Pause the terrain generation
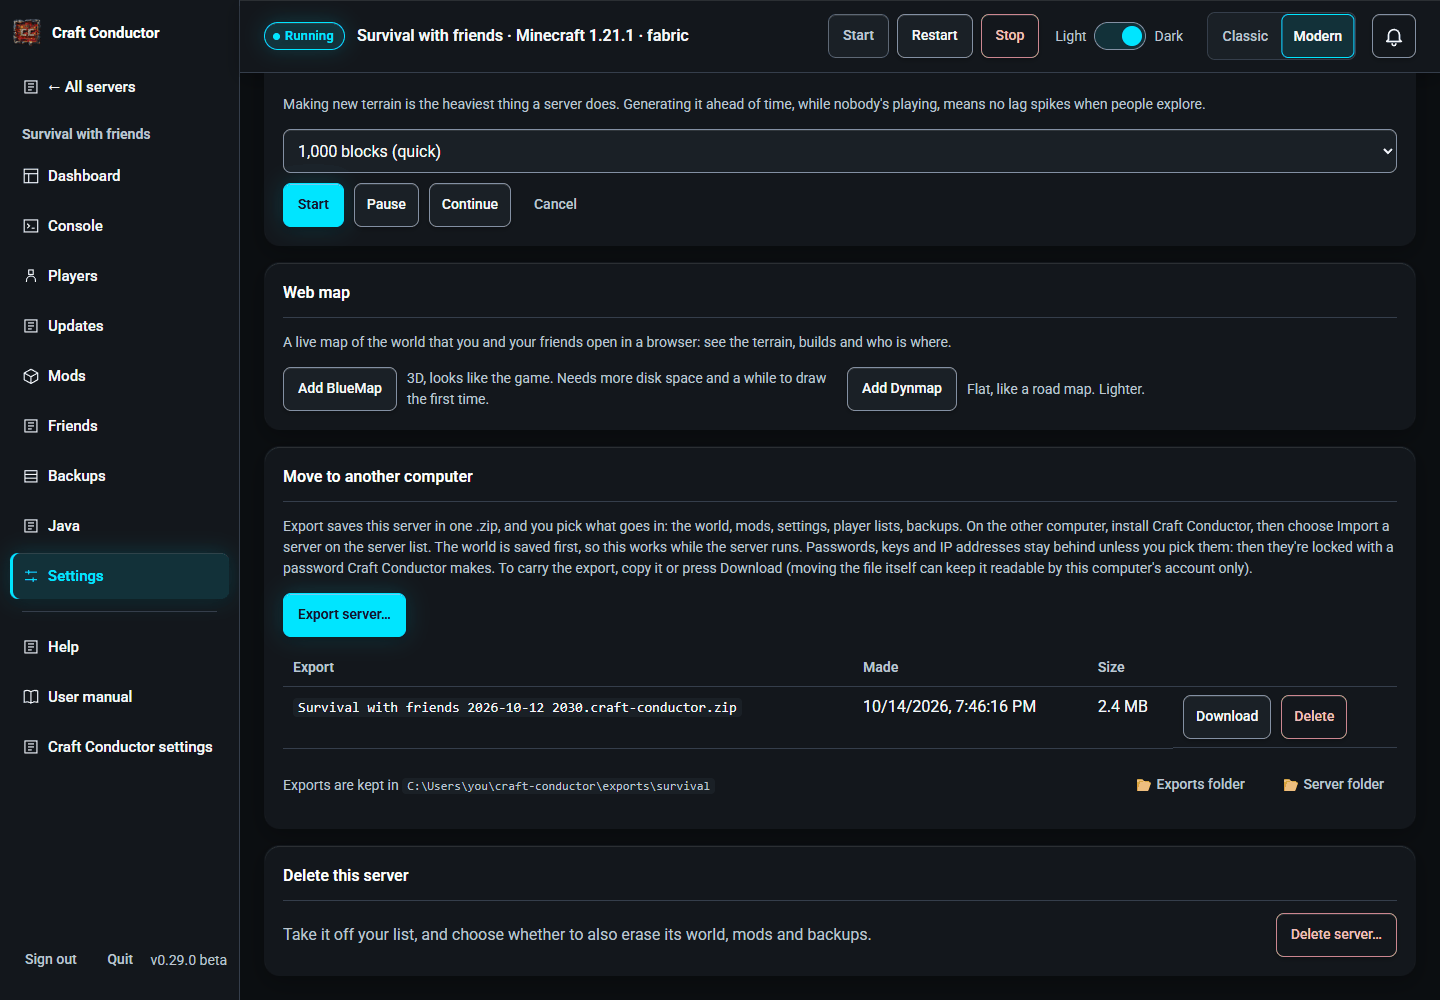The height and width of the screenshot is (1000, 1440). pyautogui.click(x=386, y=205)
